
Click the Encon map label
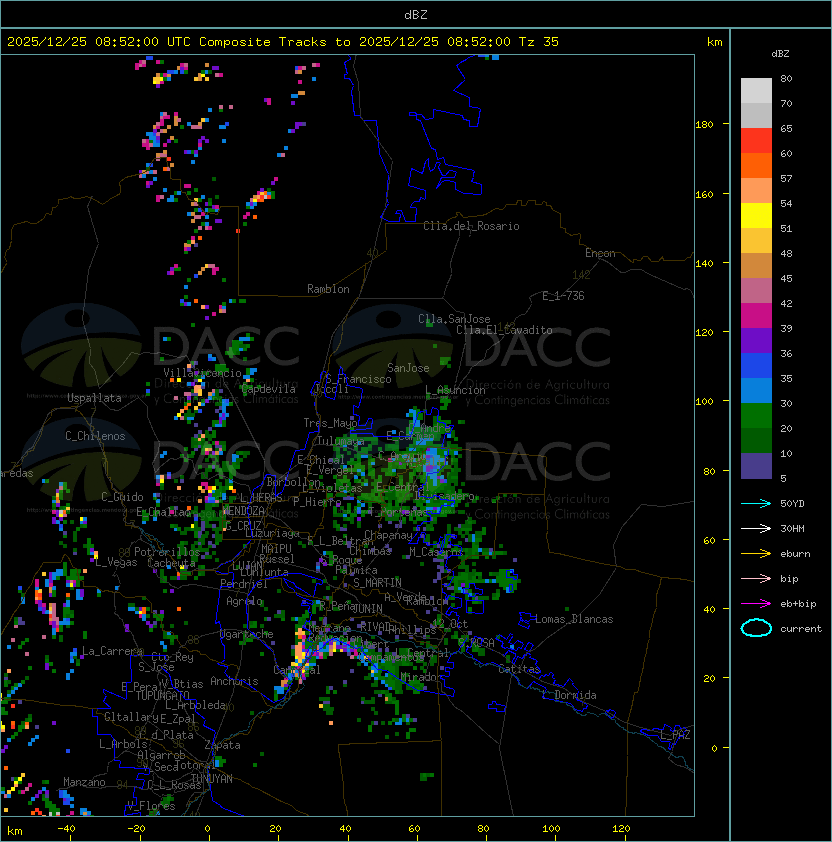pos(600,253)
